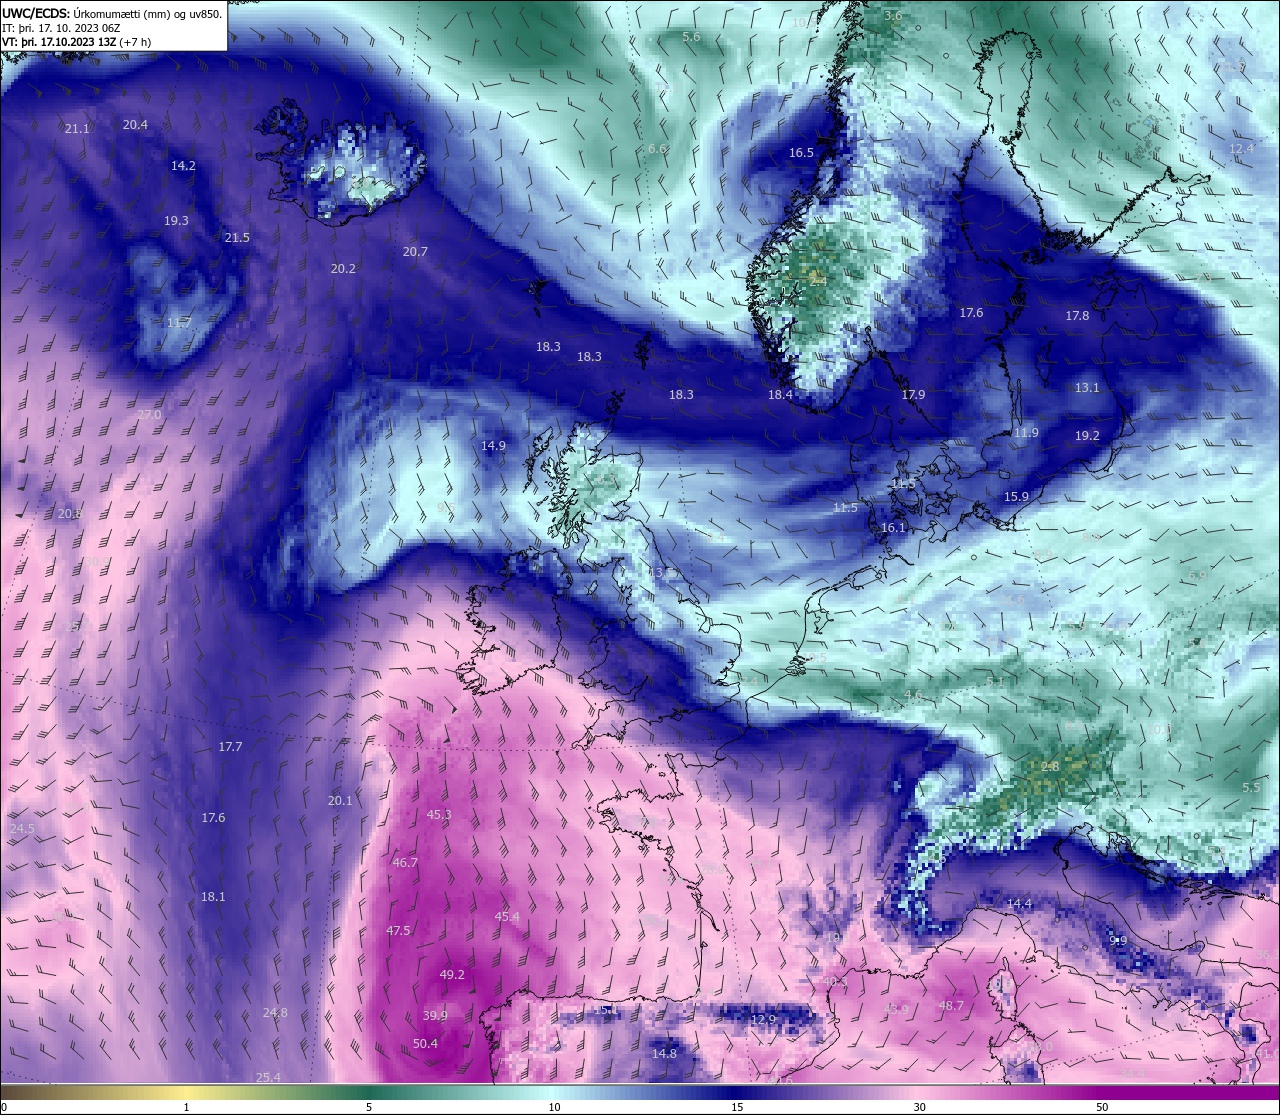Screen dimensions: 1280x1115
Task: Click the 16.5 value off Norway
Action: click(x=801, y=153)
